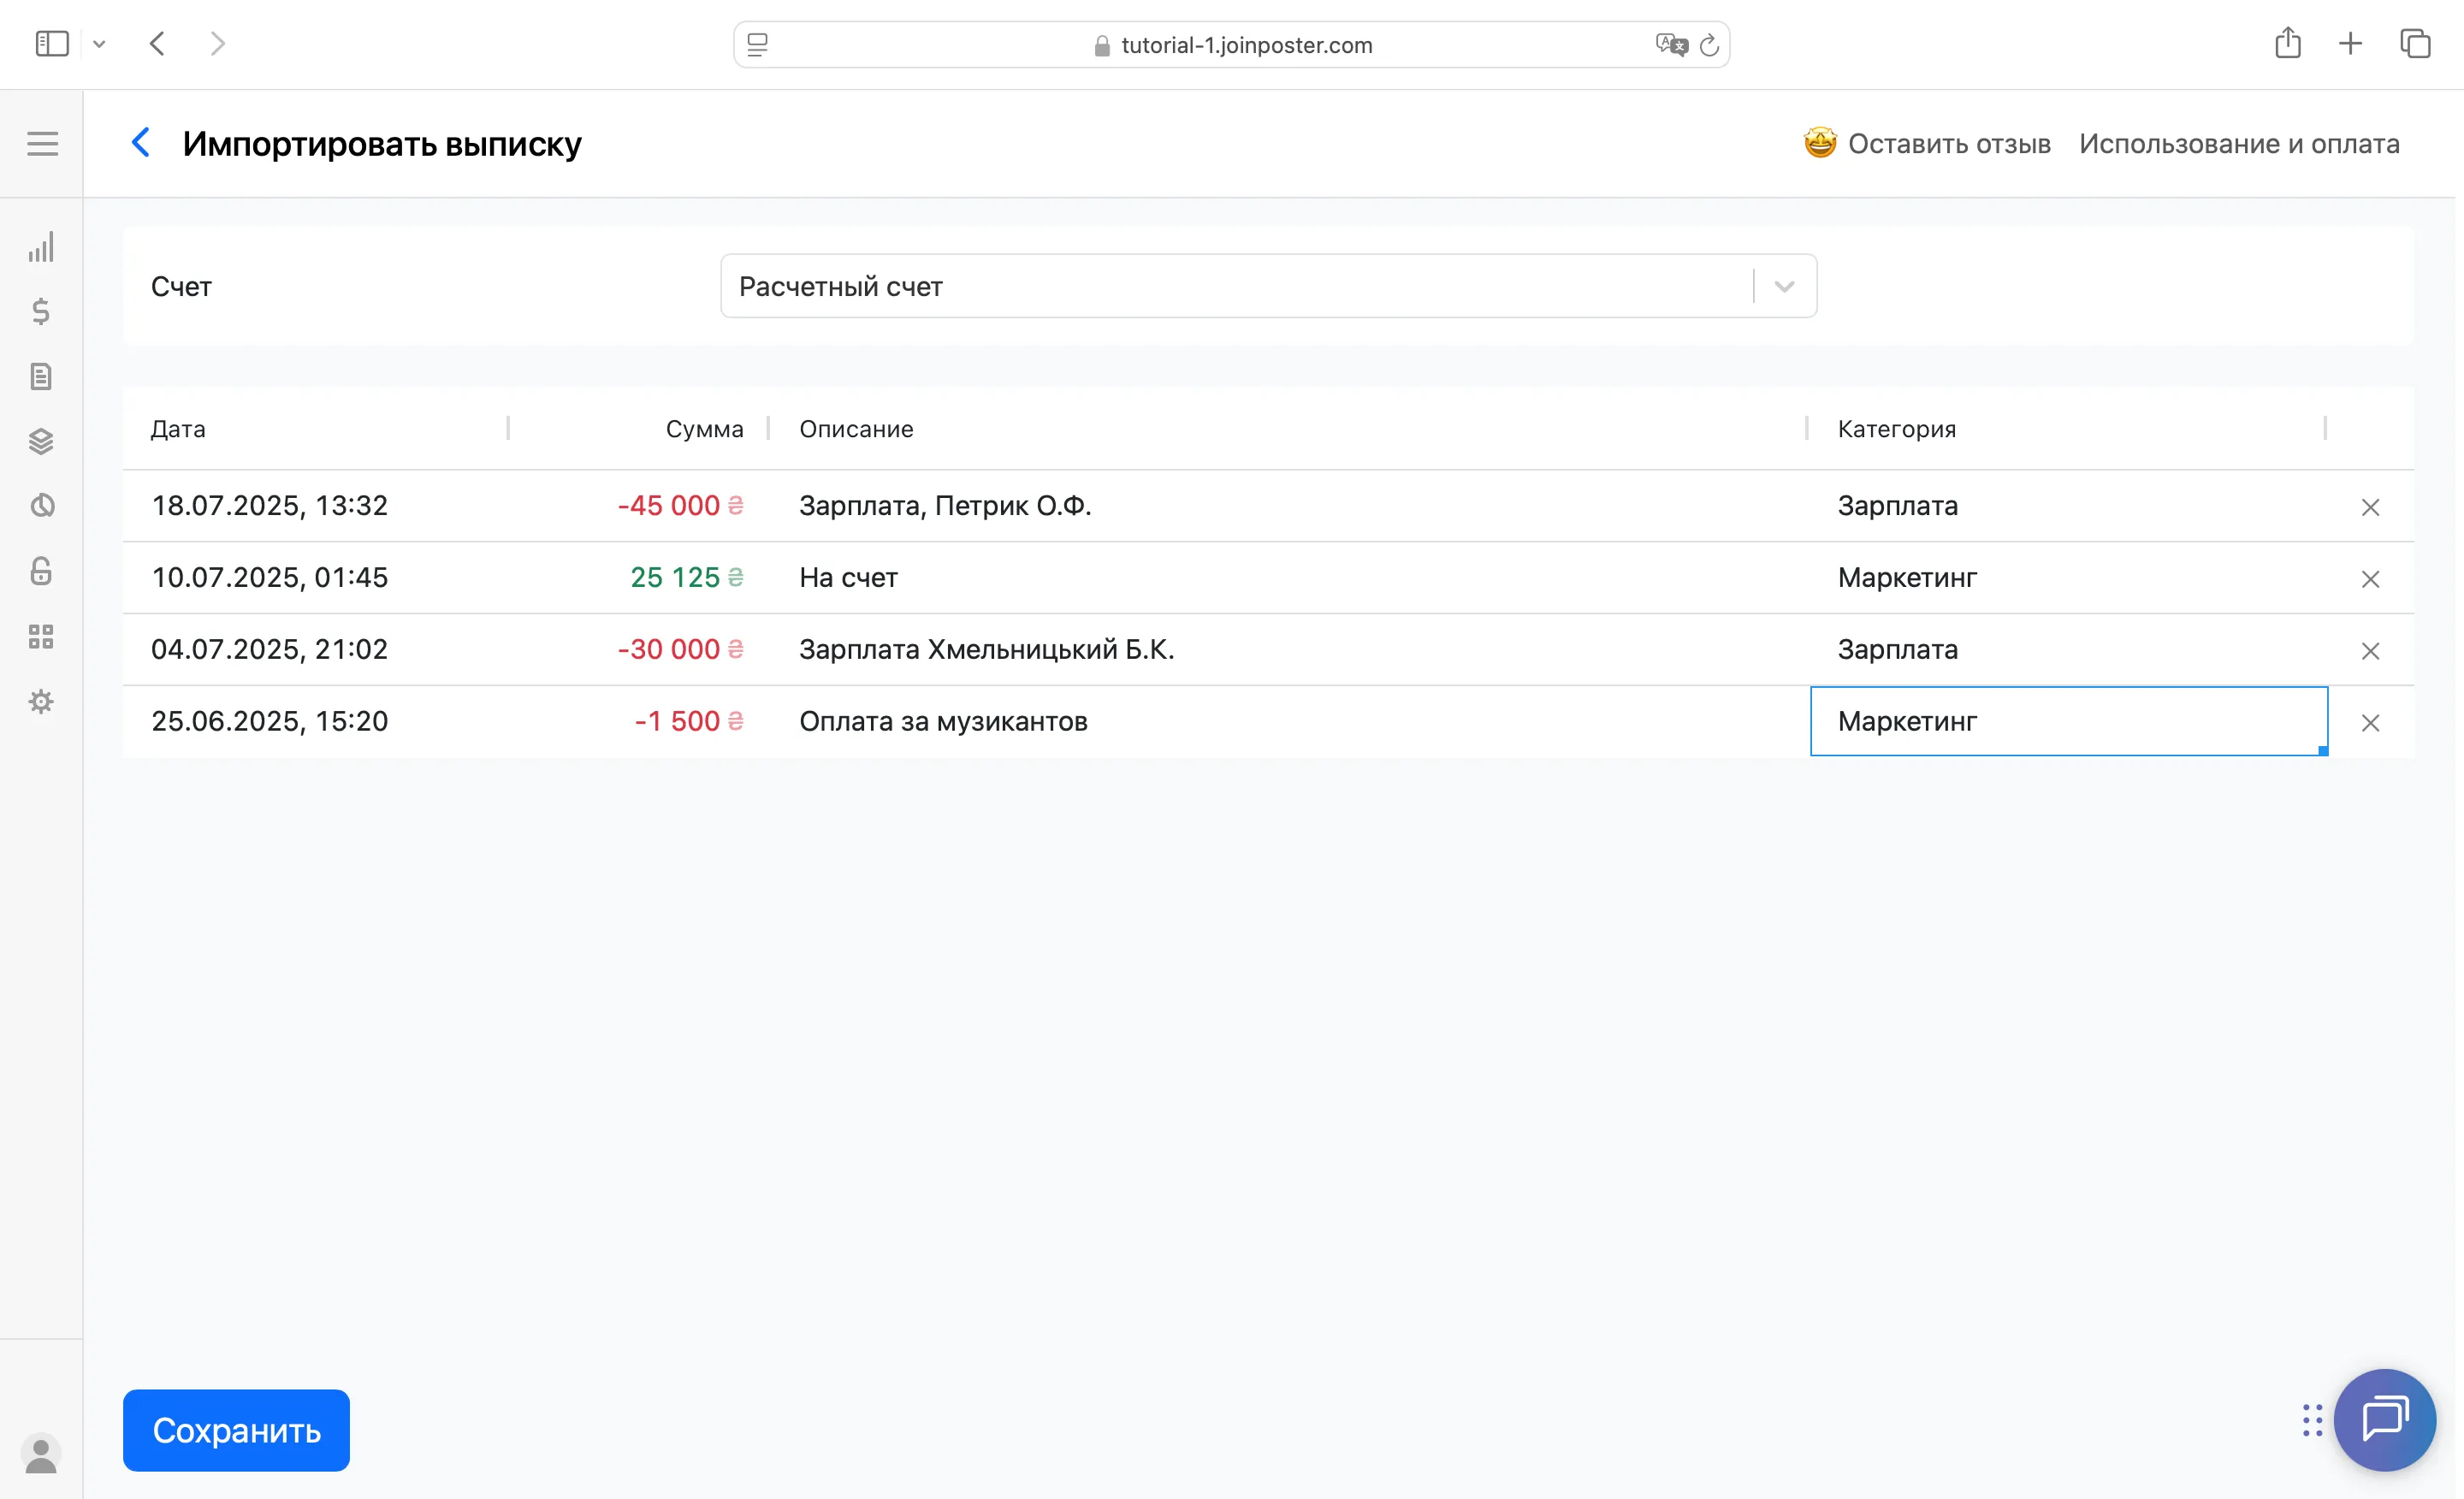Open category cell Маркетинг for Оплата за музикантов
Image resolution: width=2464 pixels, height=1499 pixels.
coord(2067,721)
